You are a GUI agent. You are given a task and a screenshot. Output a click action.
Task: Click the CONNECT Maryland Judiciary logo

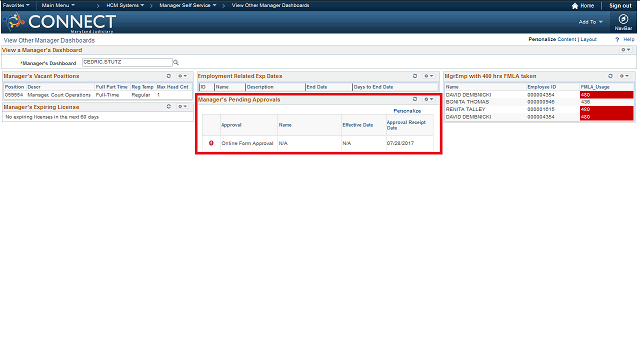60,22
